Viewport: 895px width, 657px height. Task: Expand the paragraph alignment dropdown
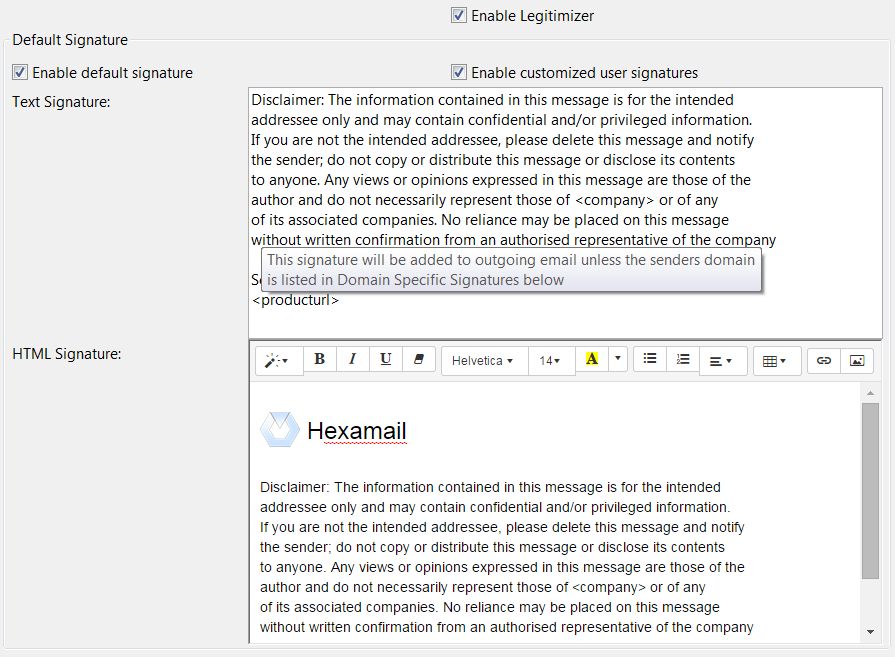721,361
